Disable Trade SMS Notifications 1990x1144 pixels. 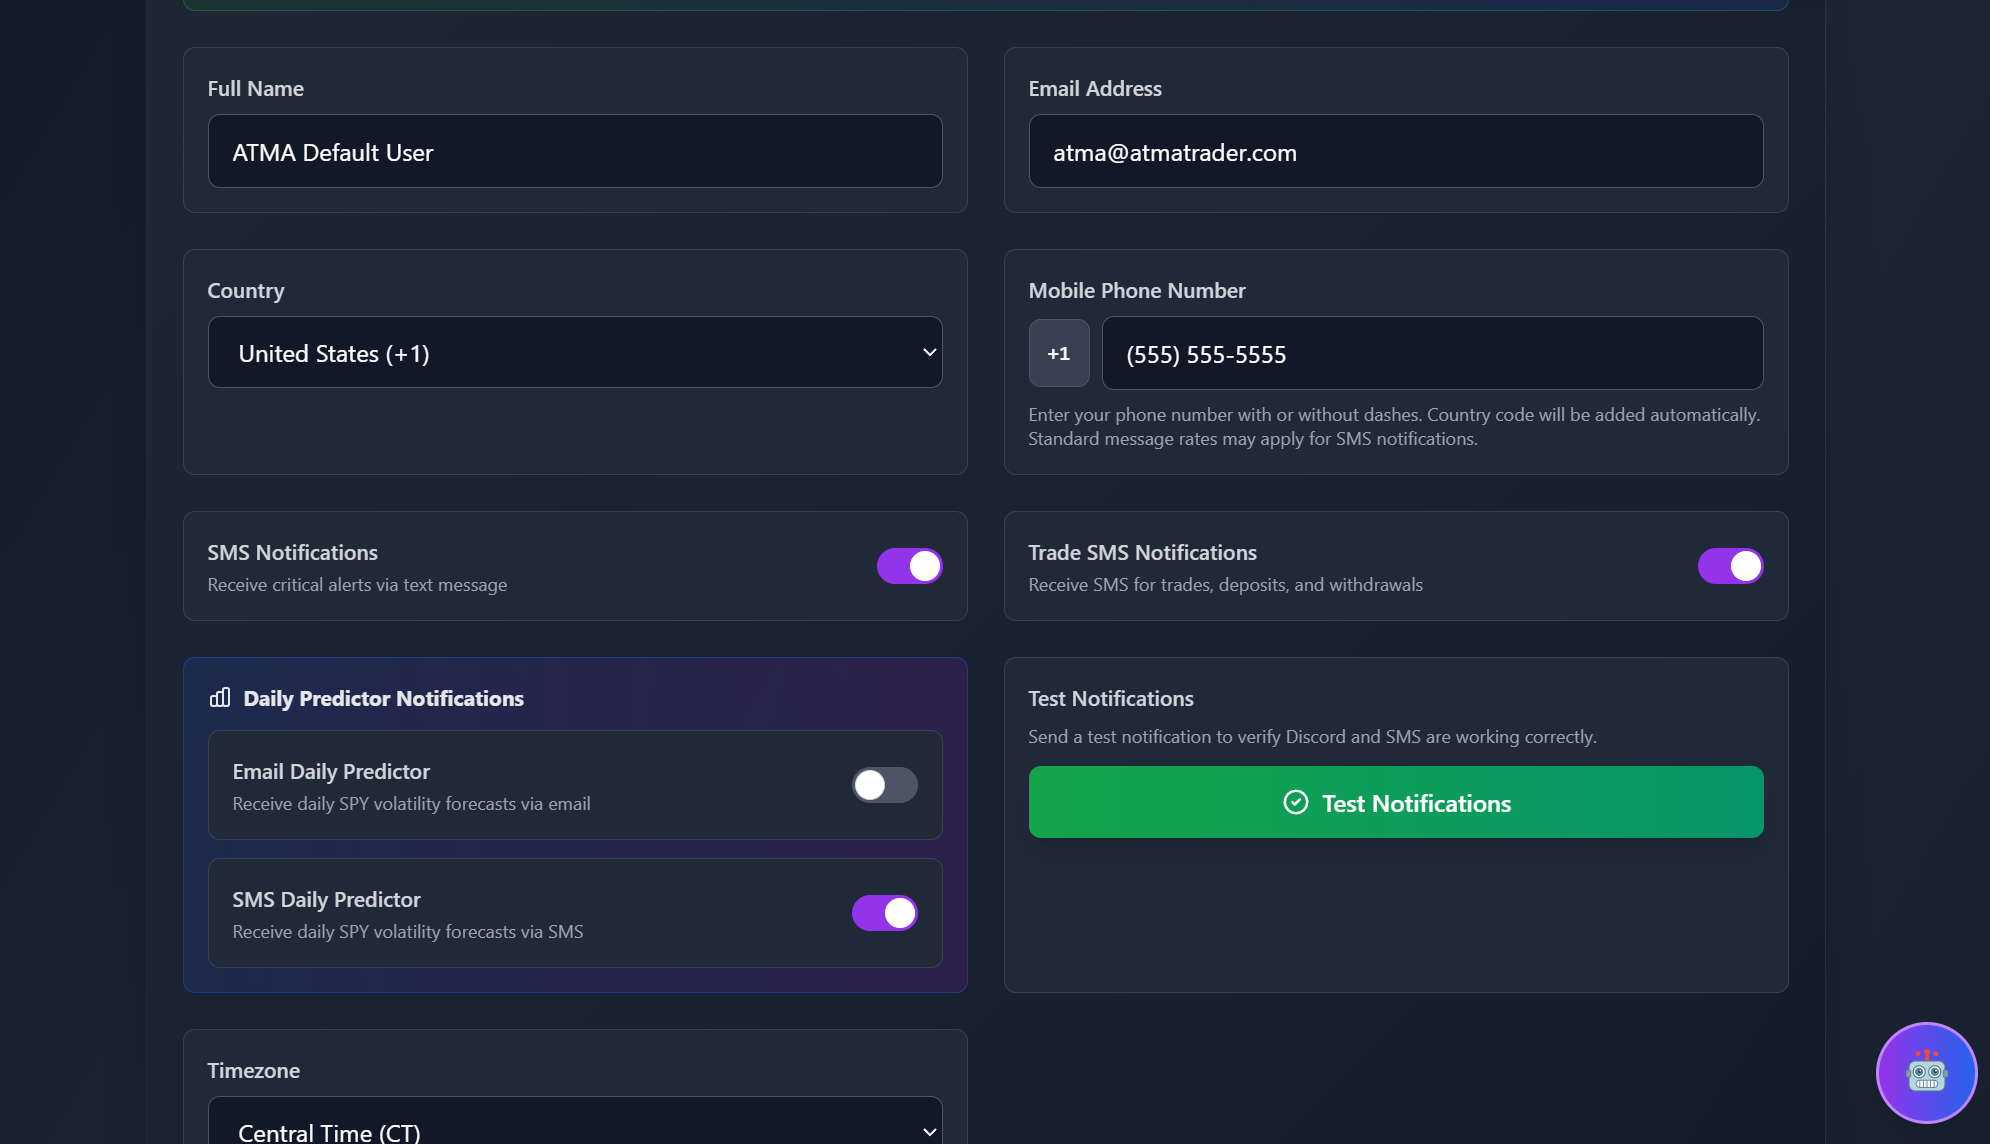[1729, 565]
